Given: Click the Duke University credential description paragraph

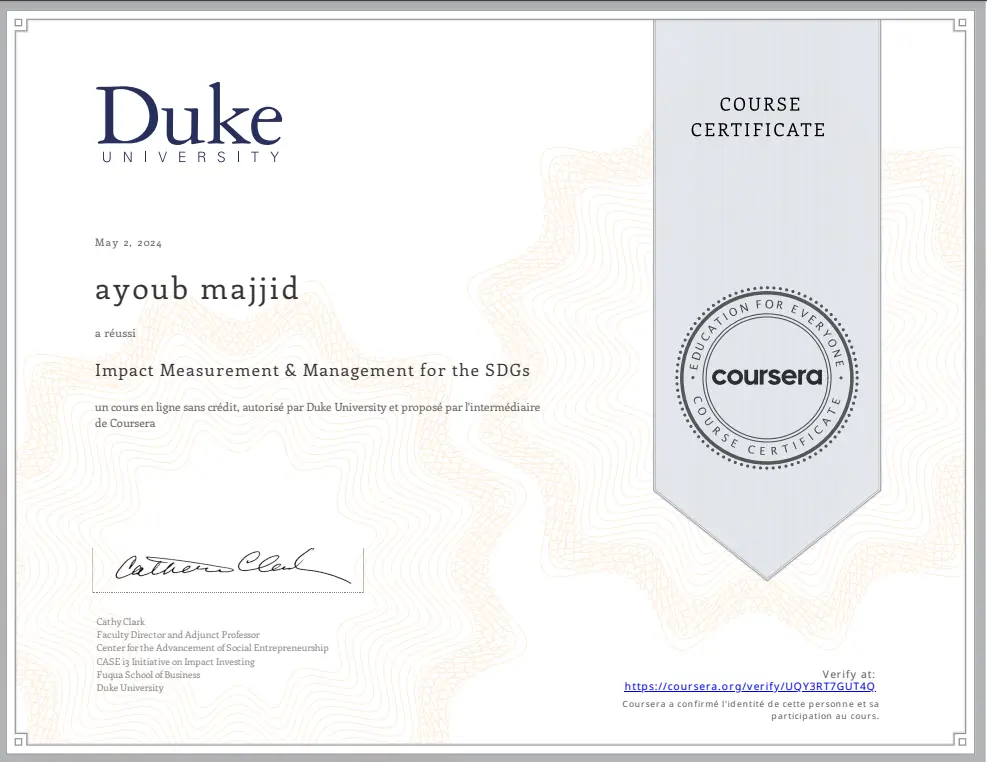Looking at the screenshot, I should pyautogui.click(x=317, y=414).
